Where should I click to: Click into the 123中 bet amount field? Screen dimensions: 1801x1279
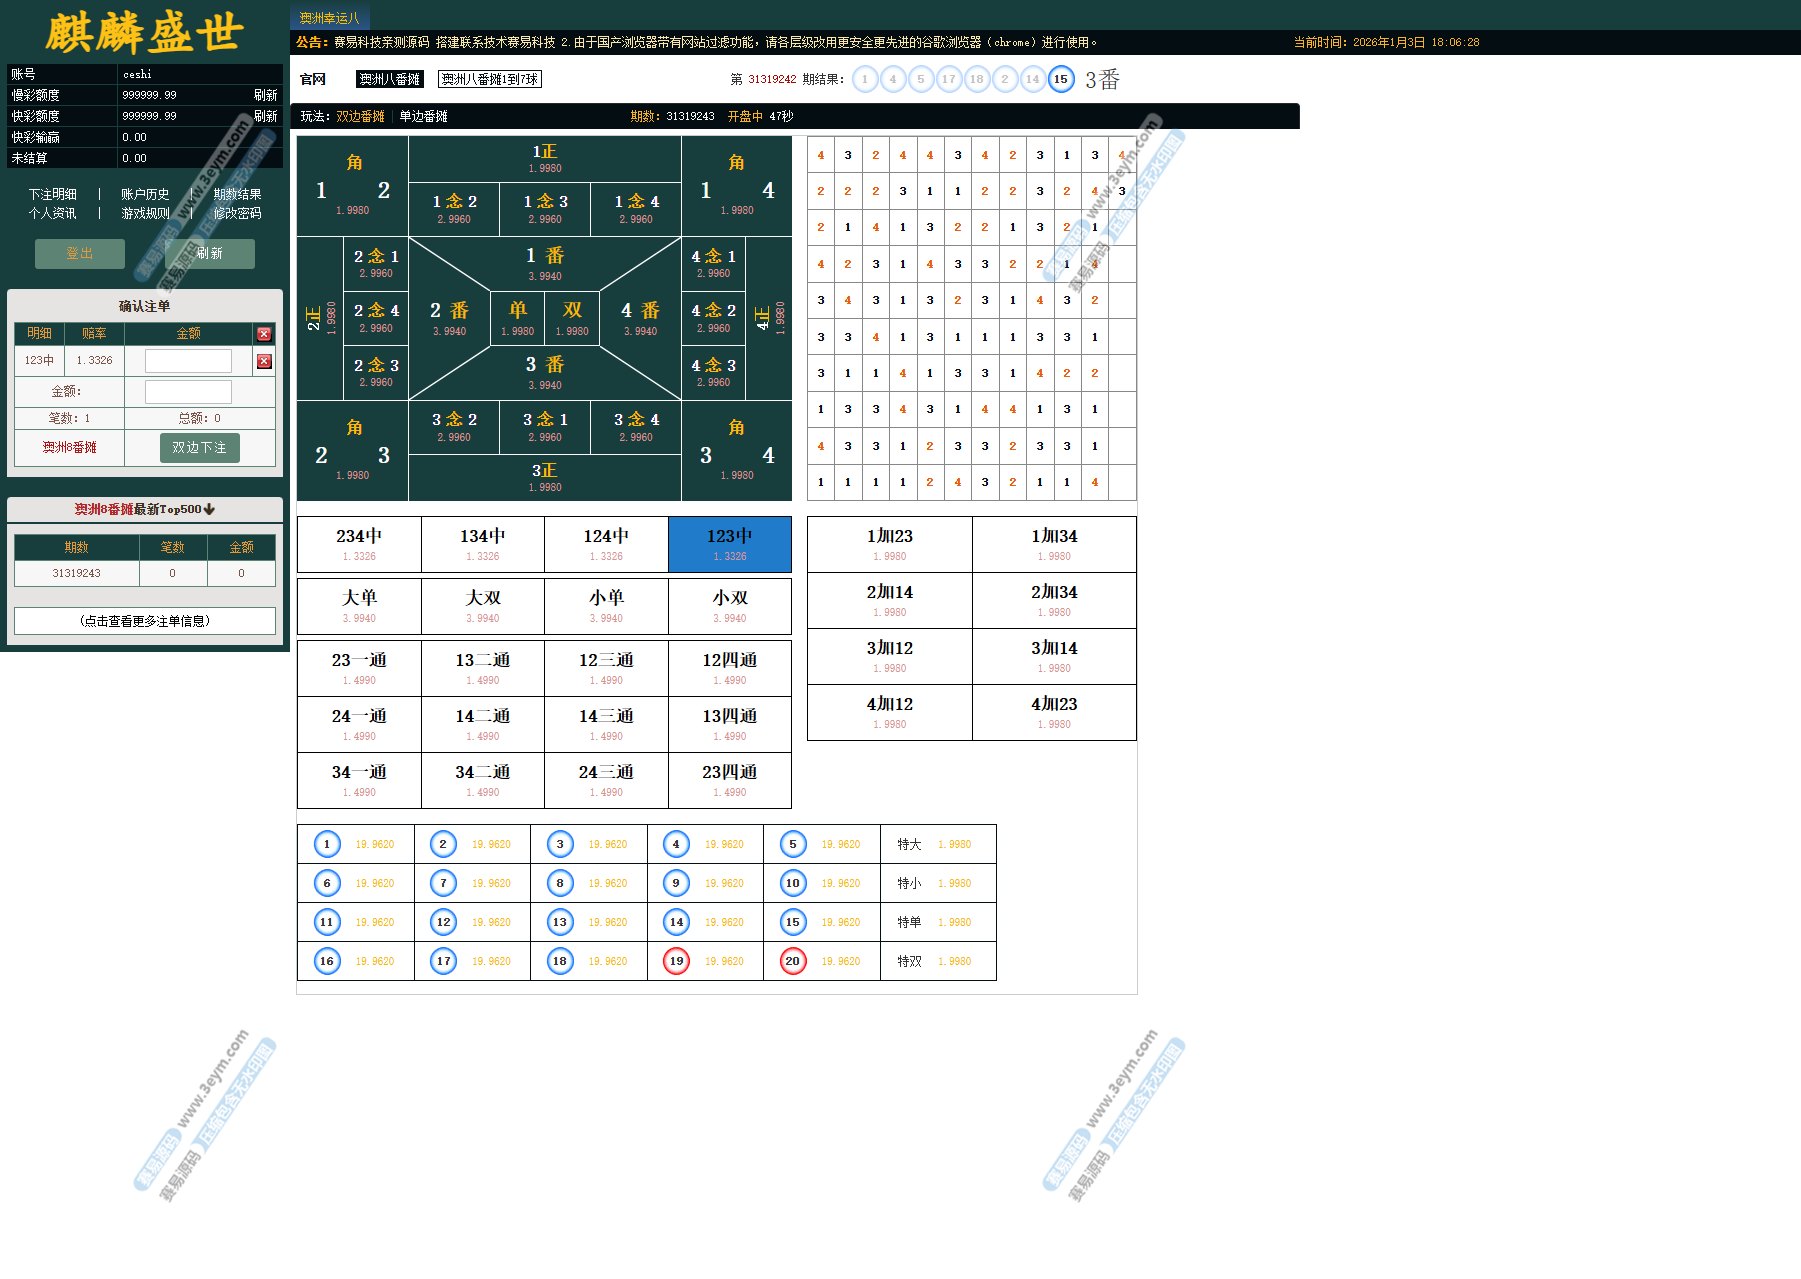188,361
